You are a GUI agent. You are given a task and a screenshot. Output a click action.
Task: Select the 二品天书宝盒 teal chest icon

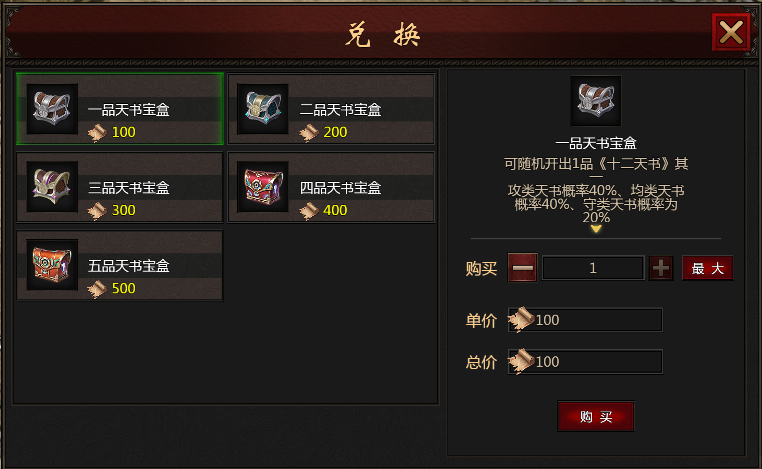click(263, 109)
